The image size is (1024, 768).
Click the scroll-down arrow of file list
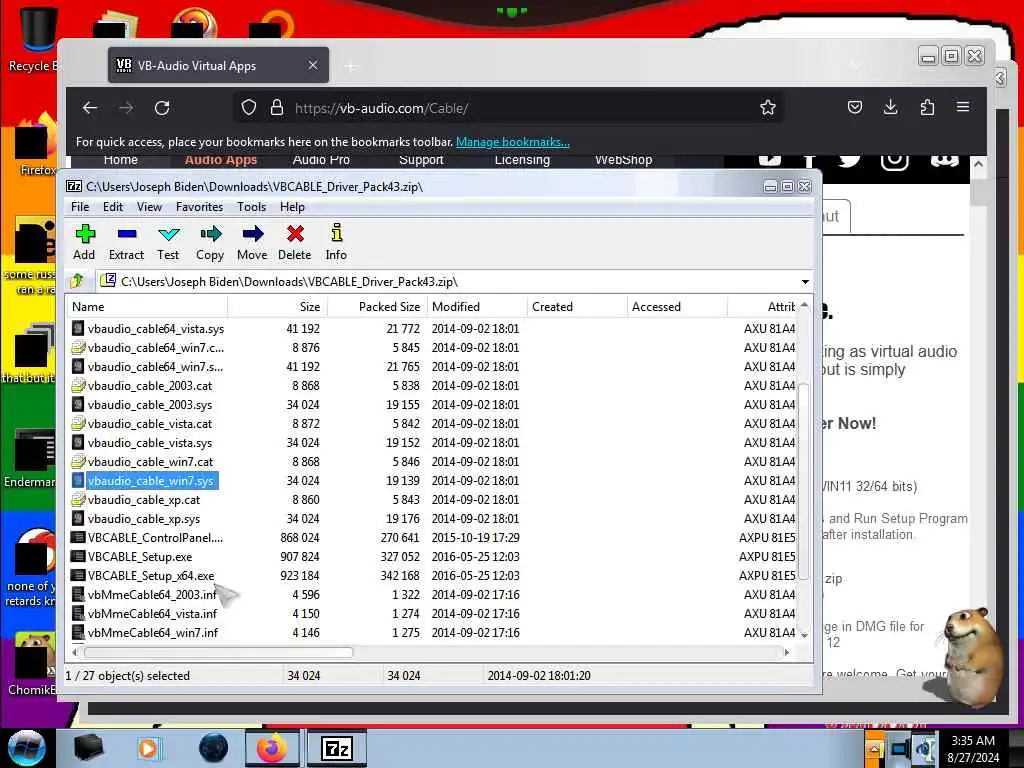click(x=804, y=635)
